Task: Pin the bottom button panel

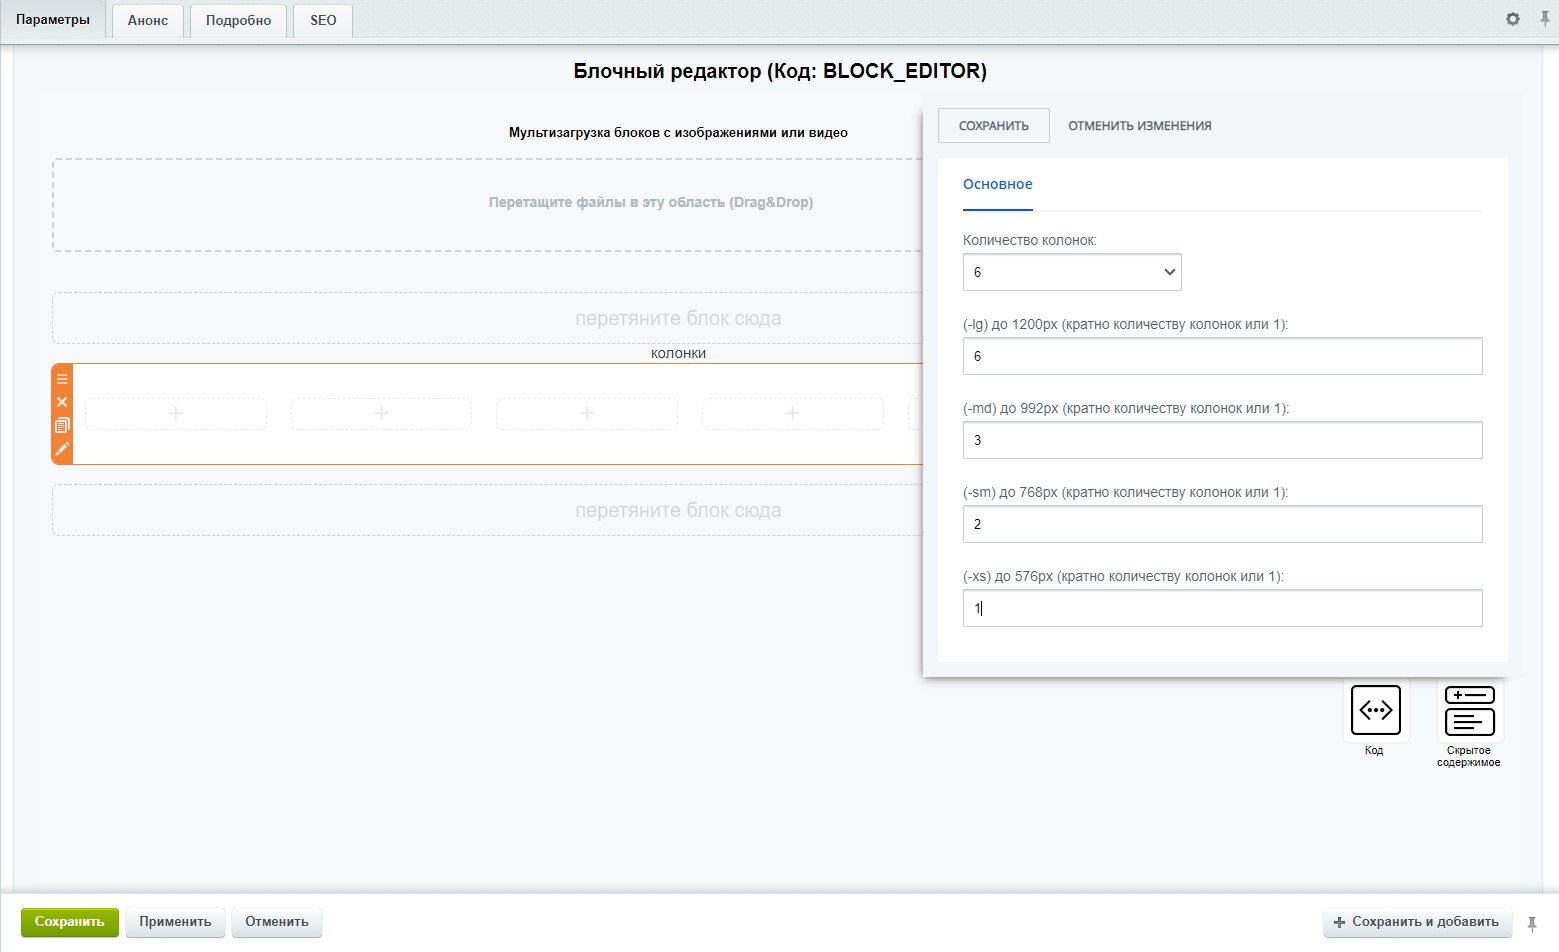Action: (1531, 923)
